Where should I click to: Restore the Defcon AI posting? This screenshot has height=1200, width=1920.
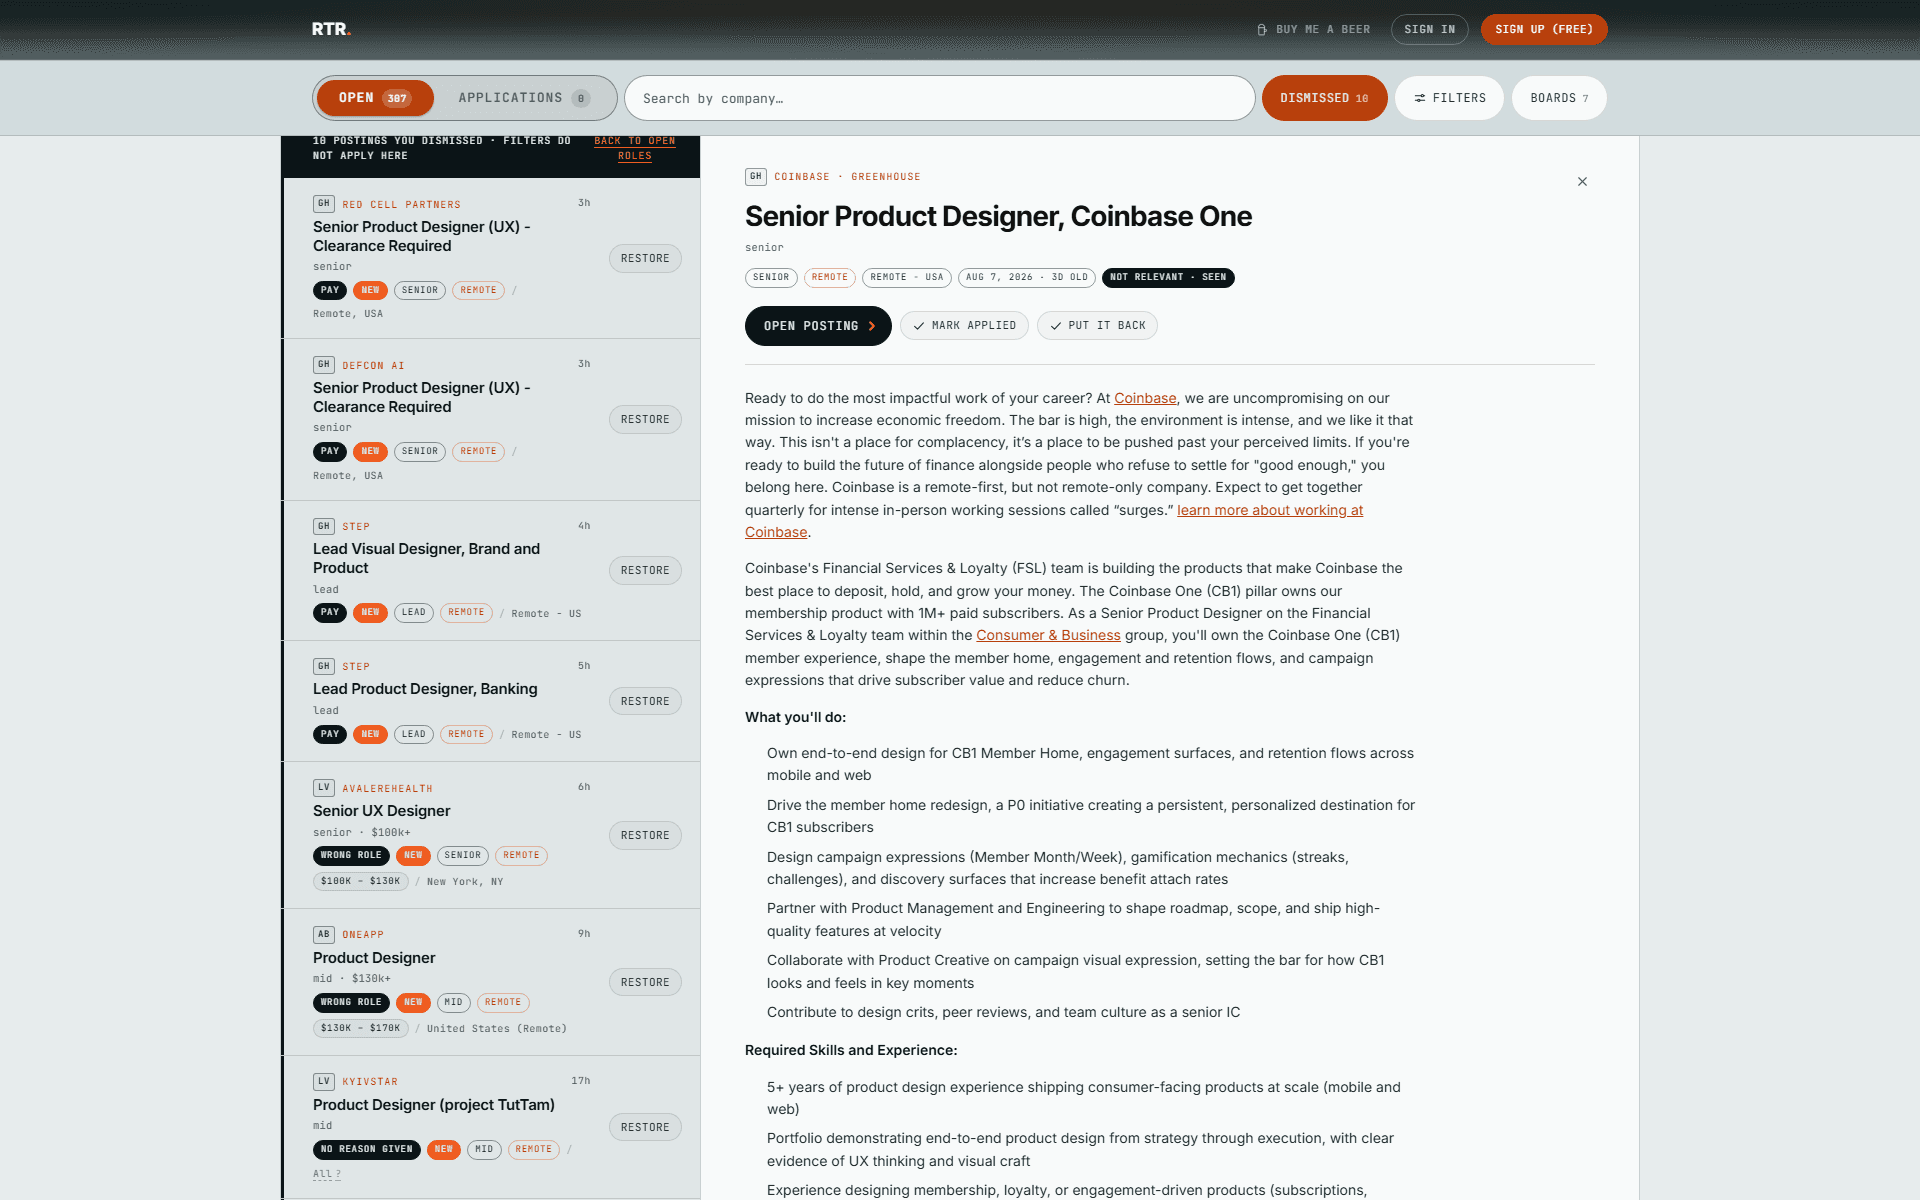pos(645,419)
